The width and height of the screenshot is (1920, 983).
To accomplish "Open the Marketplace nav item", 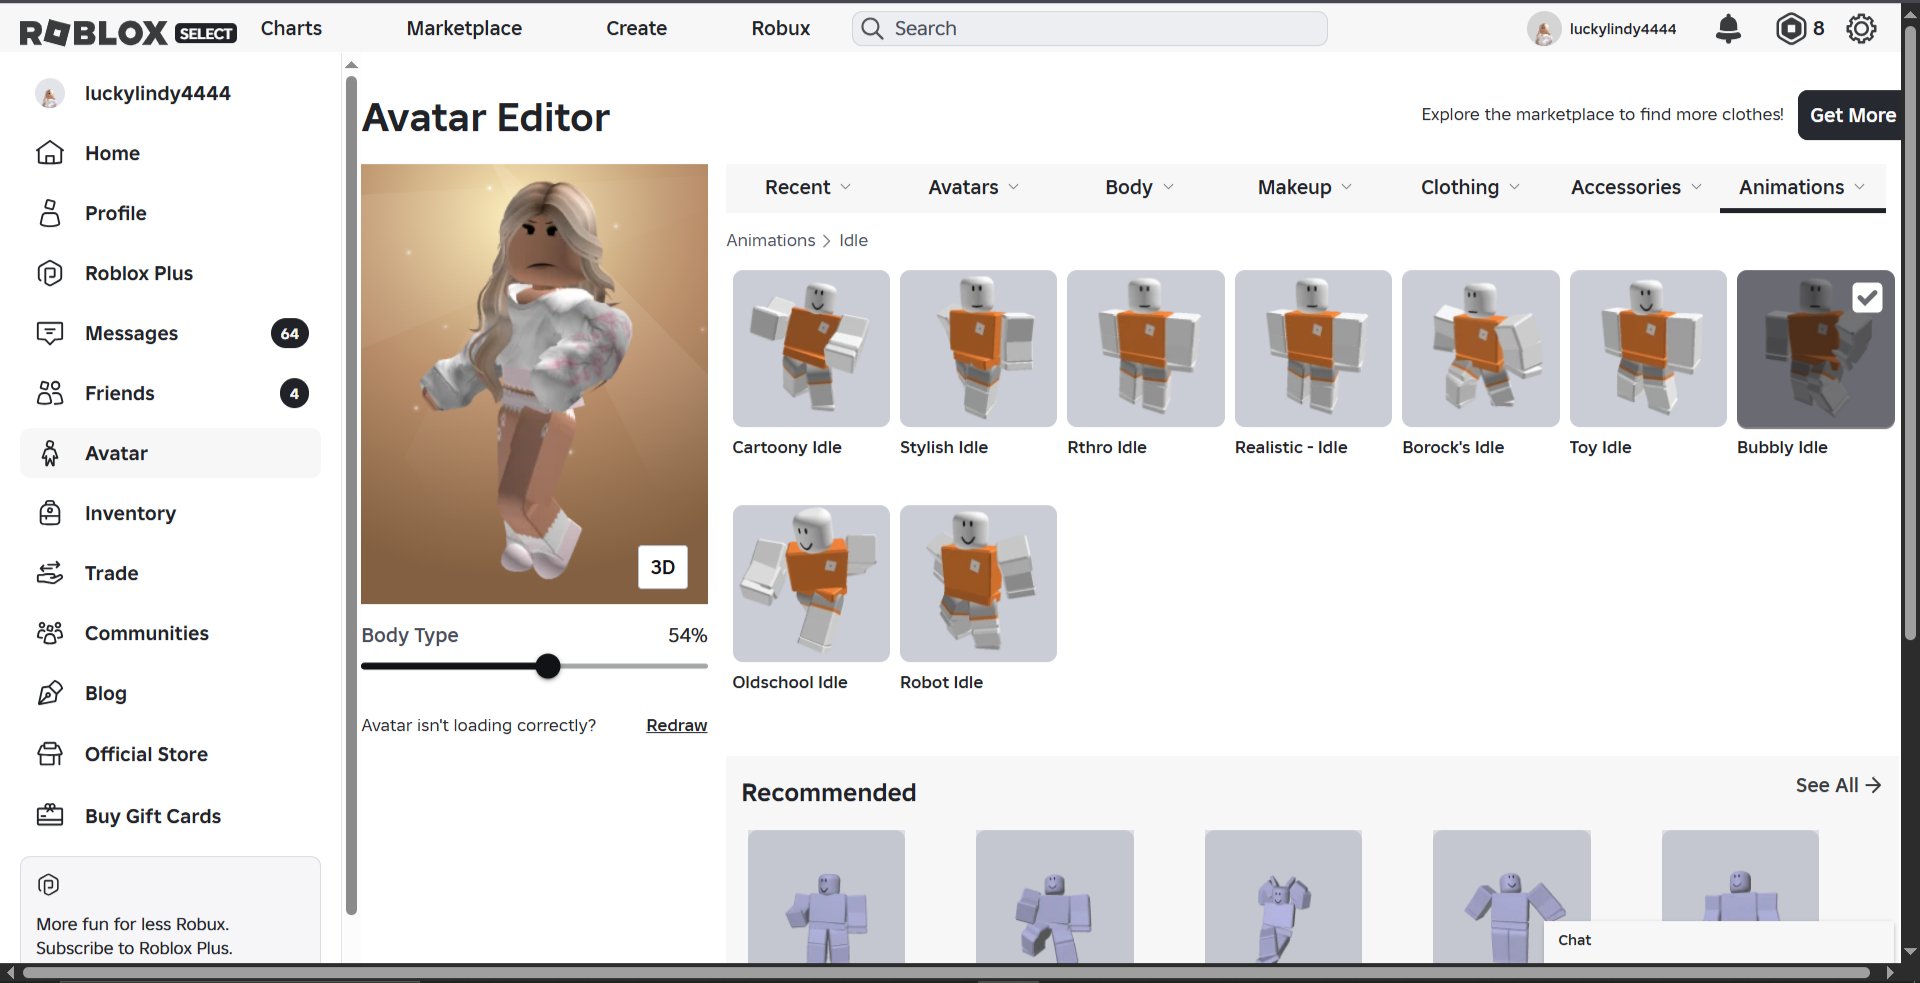I will tap(464, 28).
